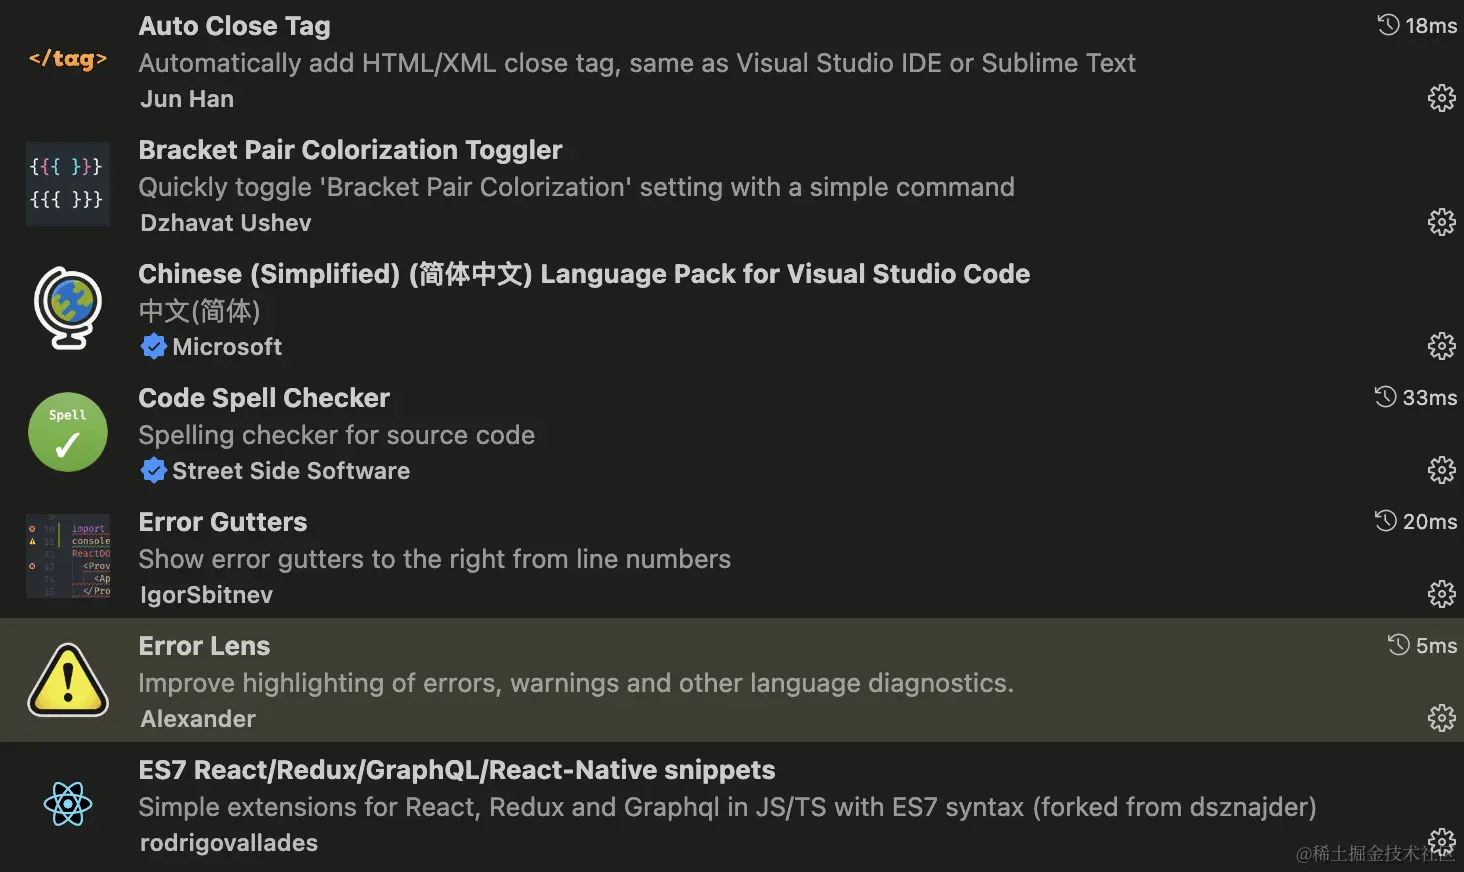Select the Chinese (Simplified) Language Pack title
This screenshot has height=872, width=1464.
[584, 274]
